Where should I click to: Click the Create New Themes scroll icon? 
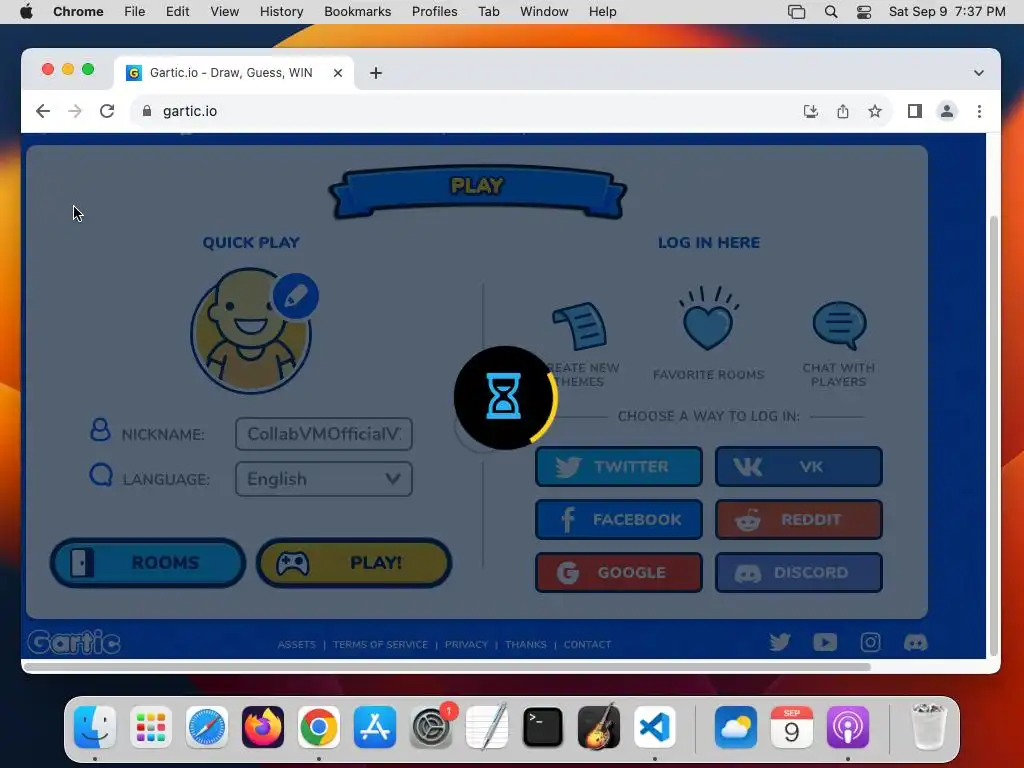click(x=581, y=325)
